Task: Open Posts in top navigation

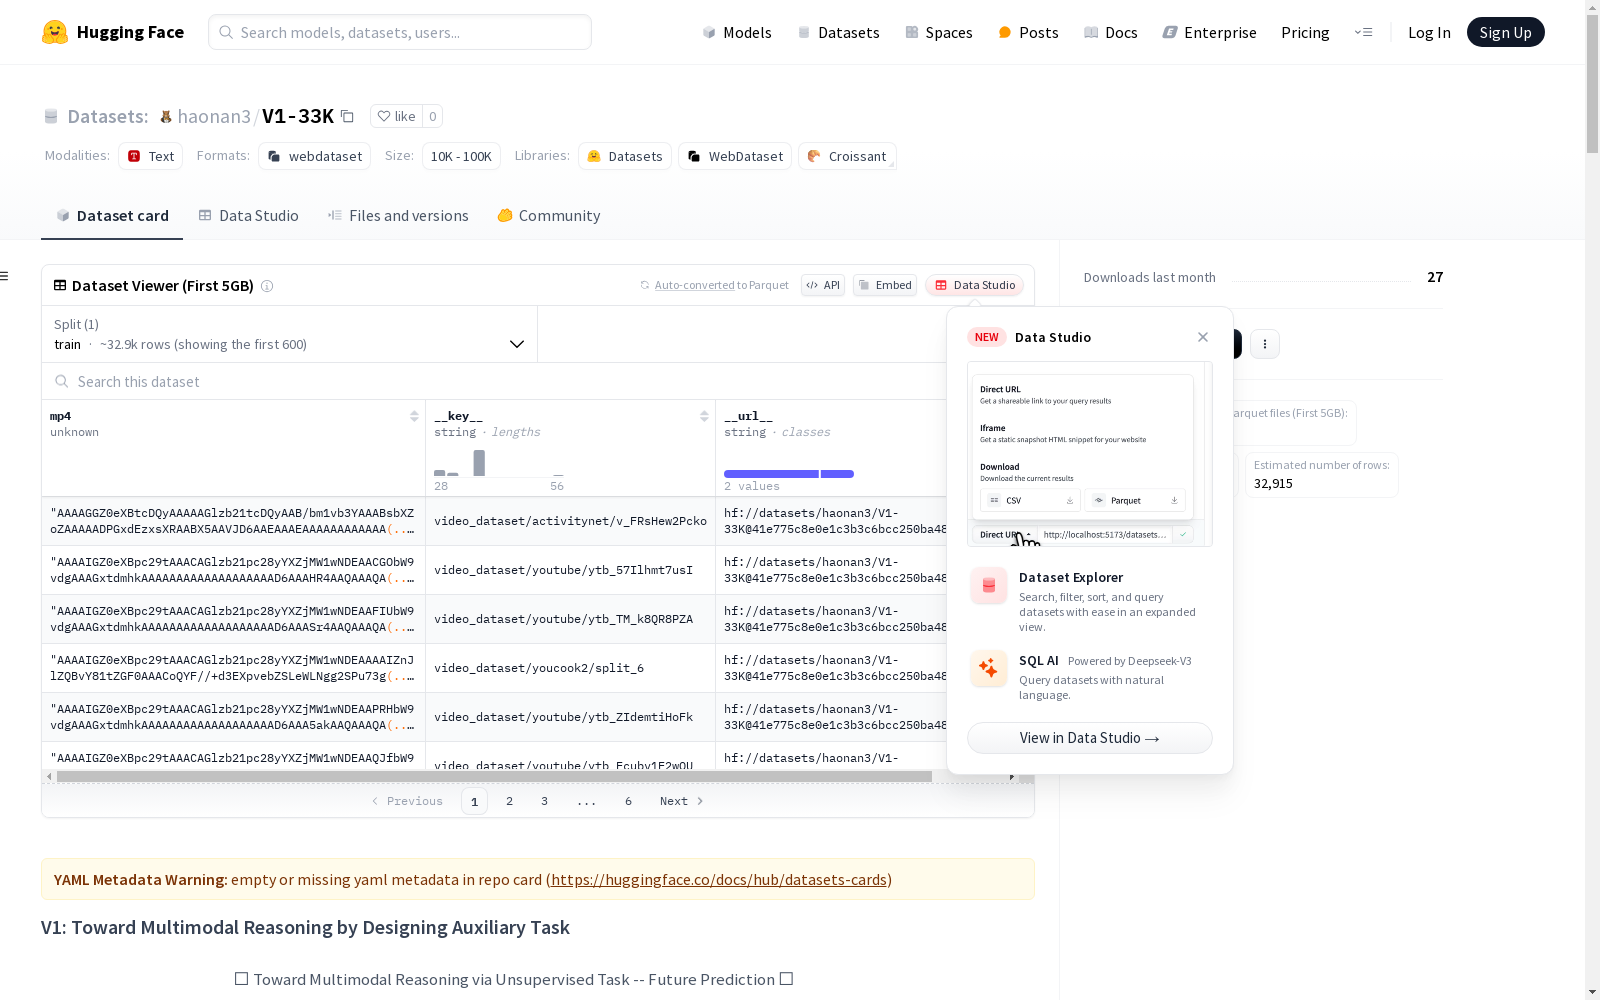Action: 1028,32
